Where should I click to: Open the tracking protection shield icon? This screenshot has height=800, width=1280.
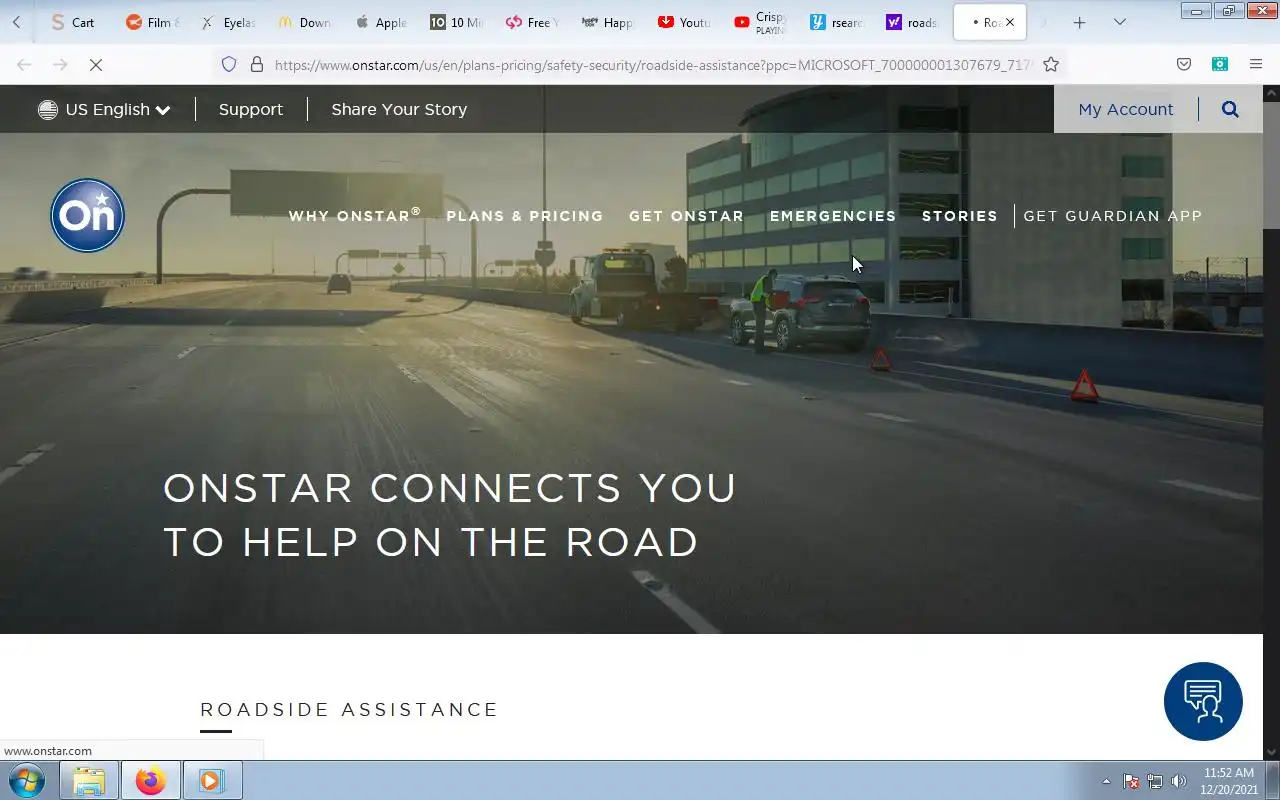tap(229, 64)
